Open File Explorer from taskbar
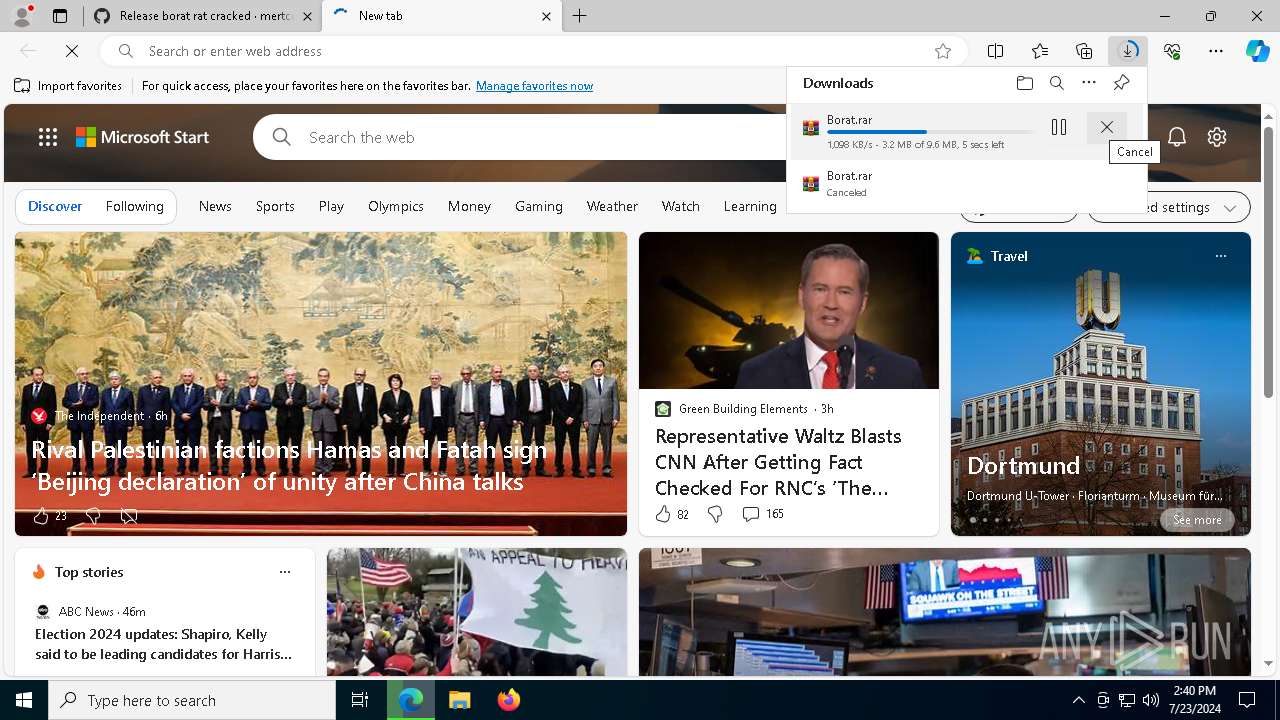The width and height of the screenshot is (1280, 720). click(459, 700)
